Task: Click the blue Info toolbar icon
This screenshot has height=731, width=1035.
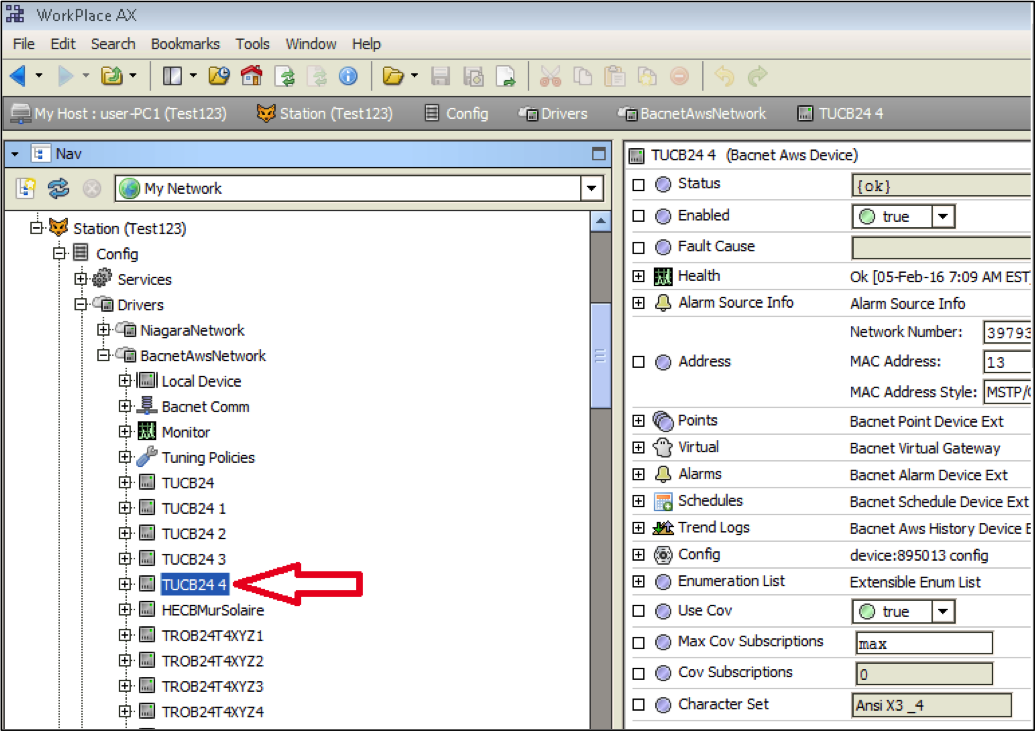Action: [348, 77]
